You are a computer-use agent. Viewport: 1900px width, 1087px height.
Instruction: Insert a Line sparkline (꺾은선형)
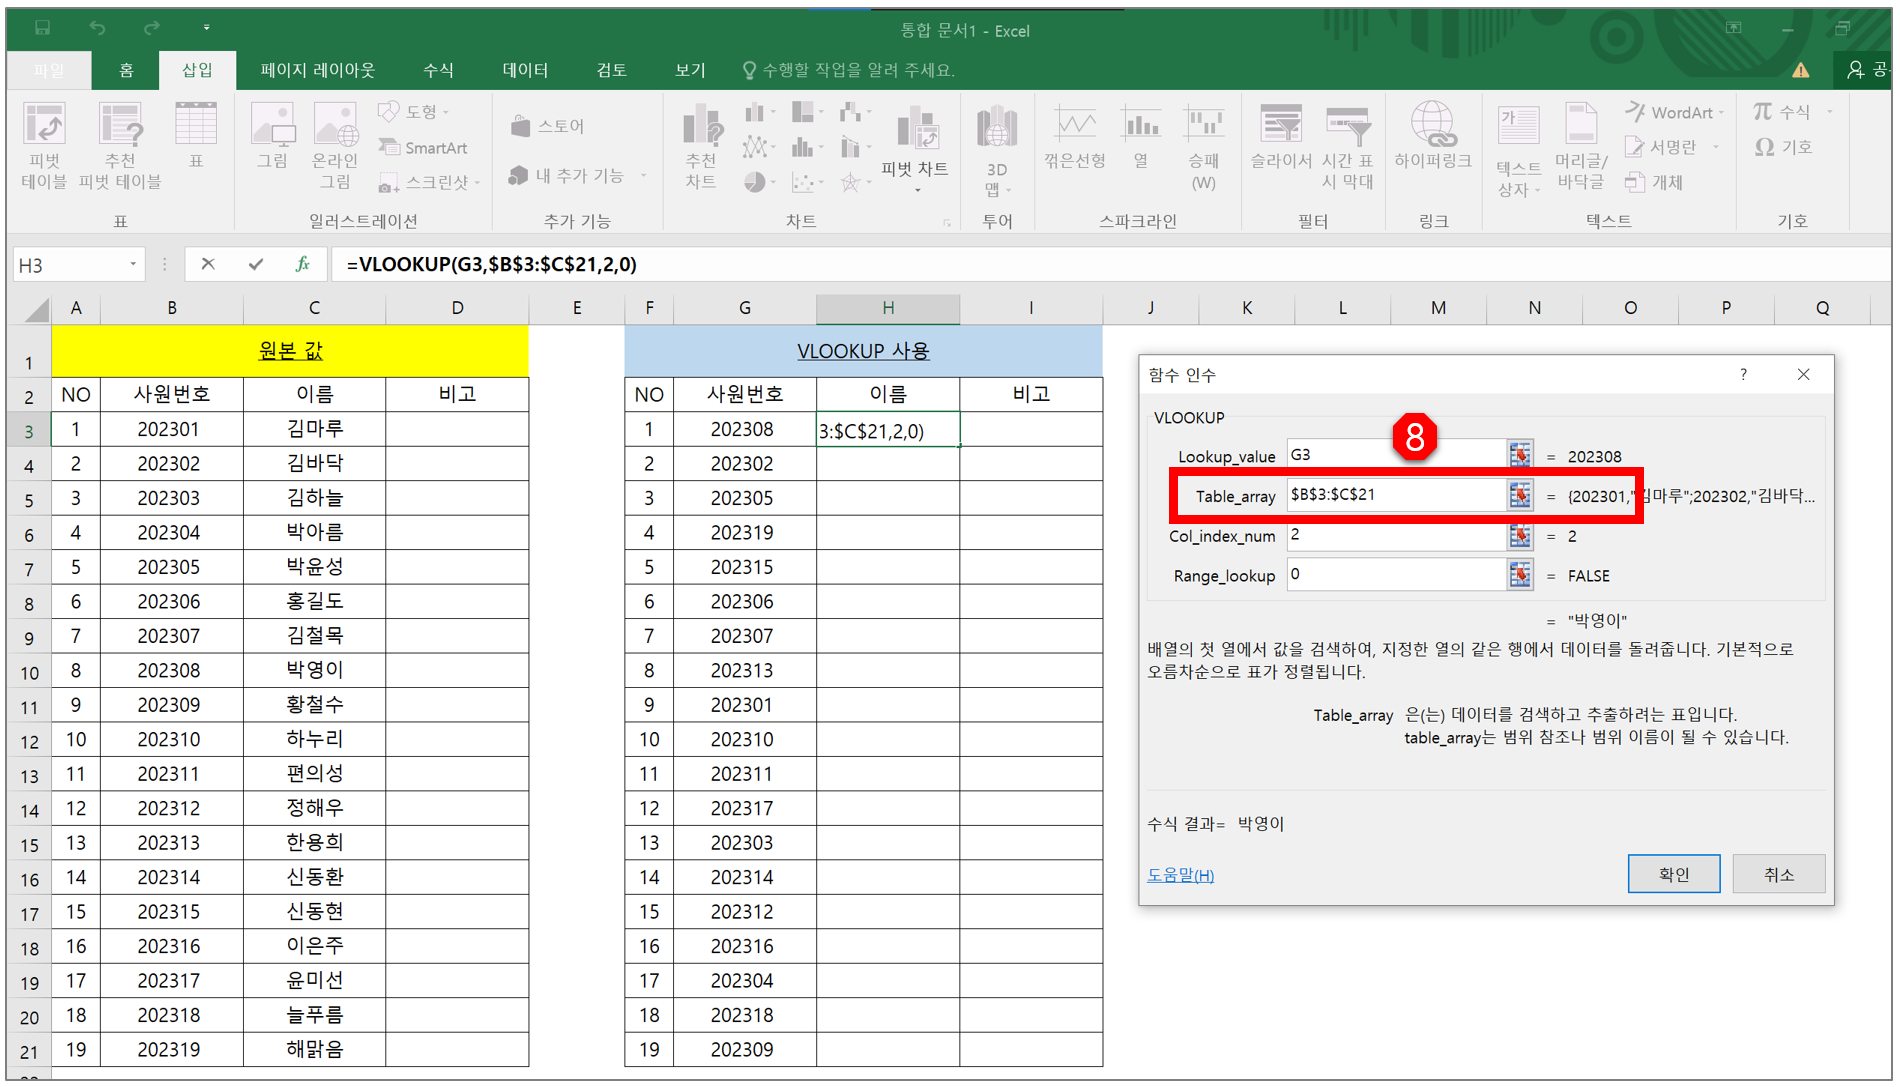[1075, 137]
